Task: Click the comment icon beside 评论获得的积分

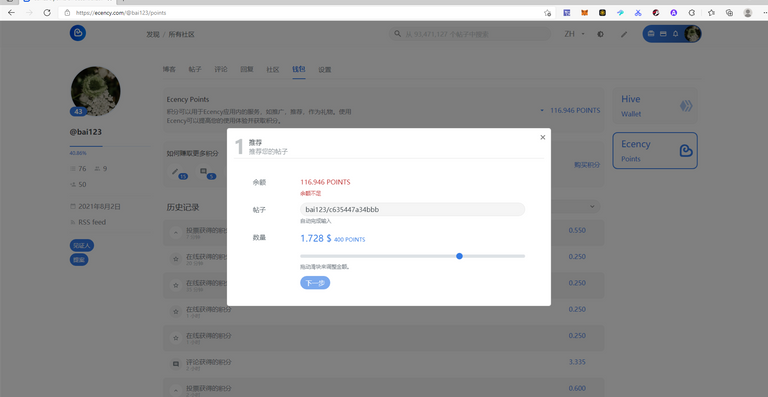Action: [x=176, y=364]
